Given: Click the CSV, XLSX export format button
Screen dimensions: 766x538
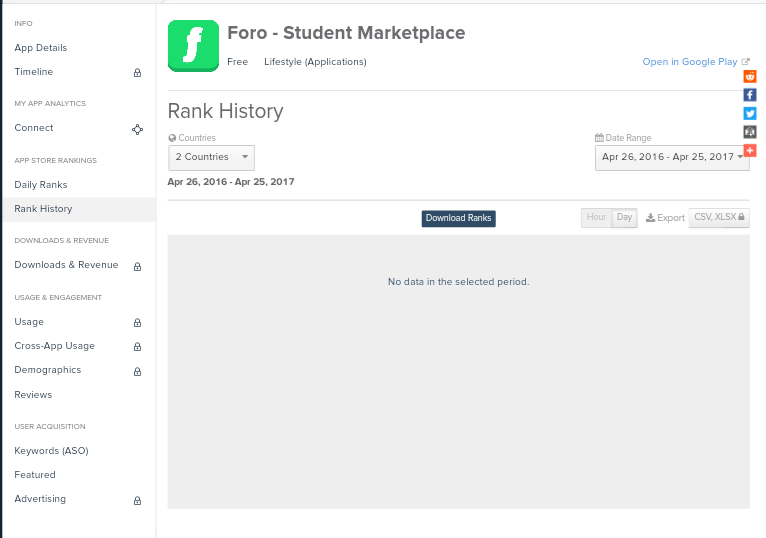Looking at the screenshot, I should click(x=718, y=218).
